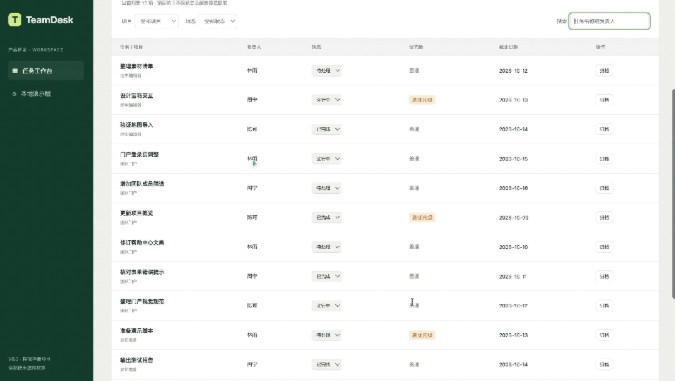Image resolution: width=675 pixels, height=381 pixels.
Task: Open status dropdown for 准备演示脚本 row
Action: click(326, 335)
